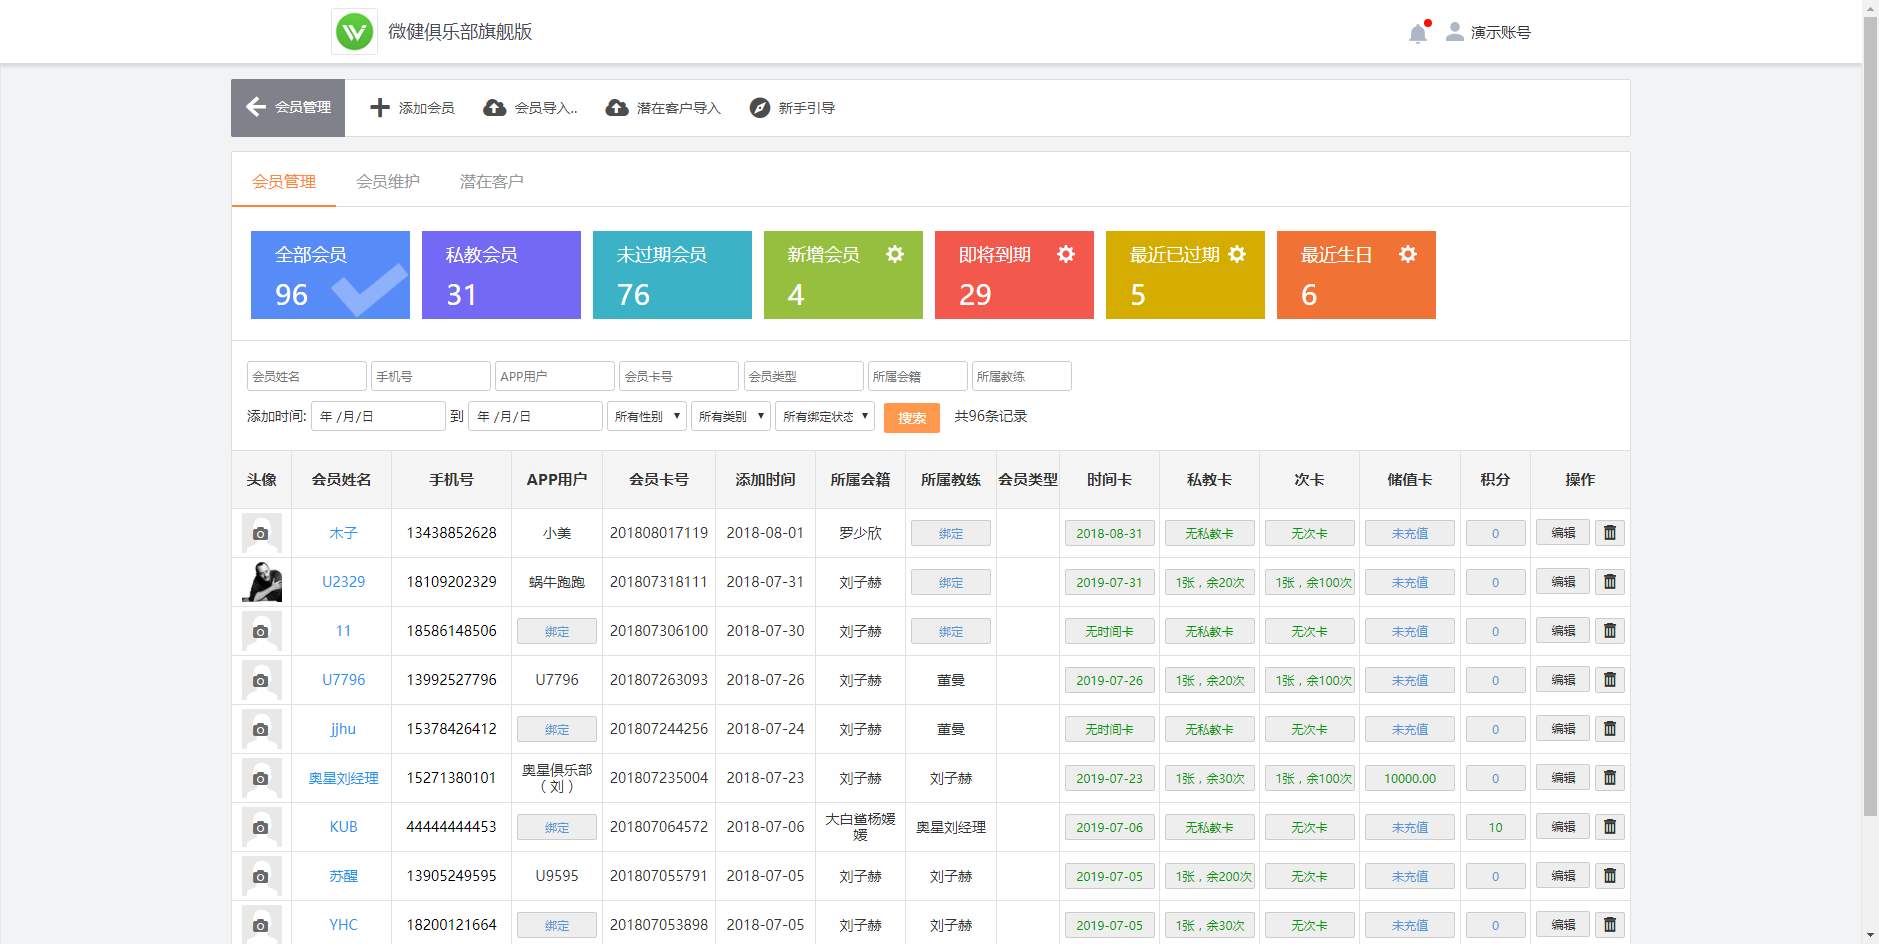Click the orange 搜索 button
The width and height of the screenshot is (1879, 944).
point(912,417)
